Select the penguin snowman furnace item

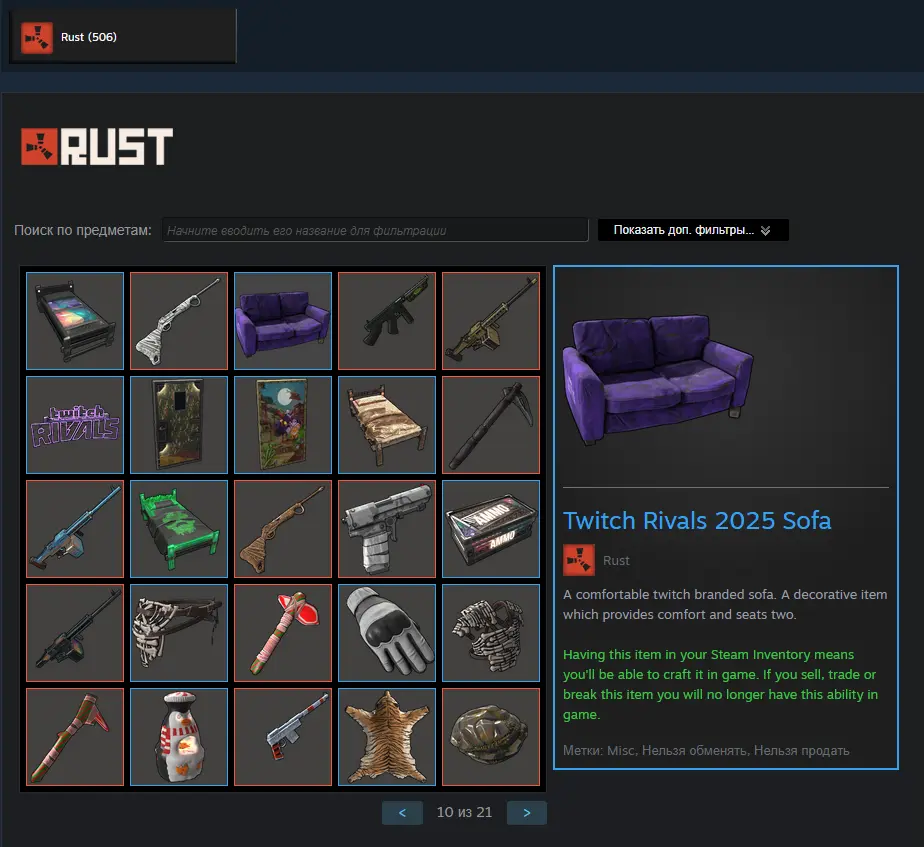(179, 737)
